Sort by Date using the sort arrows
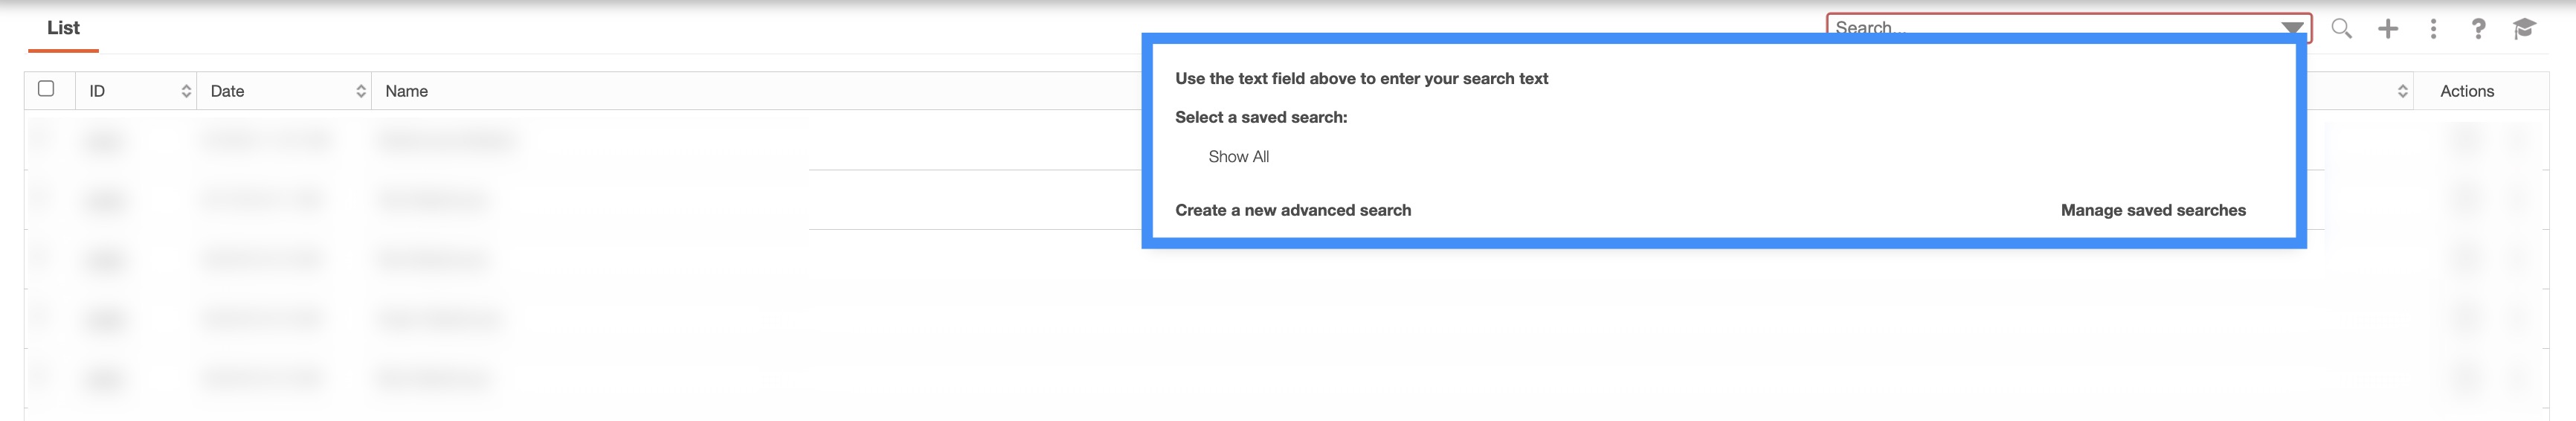Screen dimensions: 2576x421 [x=361, y=91]
